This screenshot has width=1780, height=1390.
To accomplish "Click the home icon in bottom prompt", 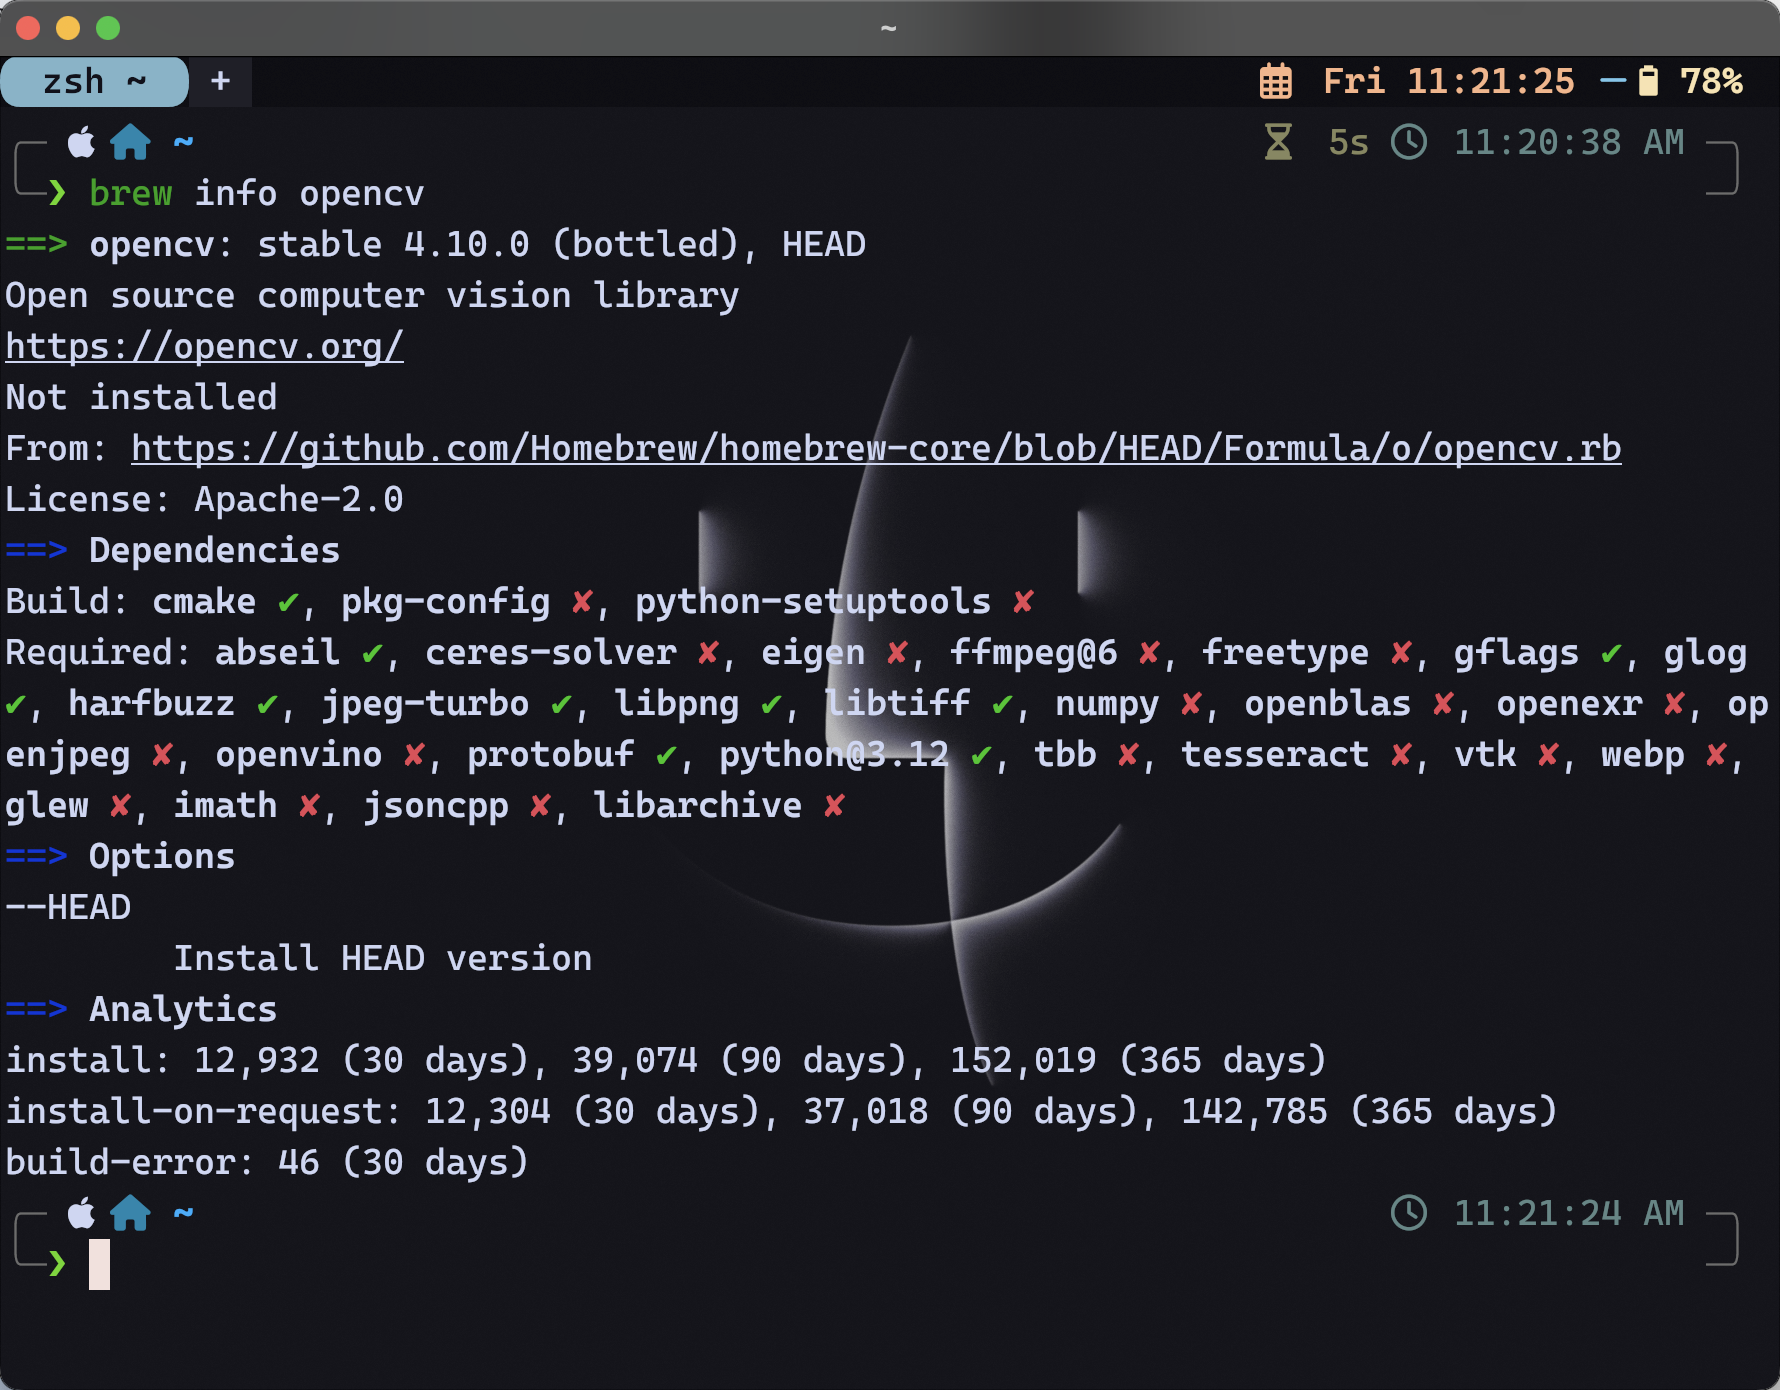I will coord(130,1213).
